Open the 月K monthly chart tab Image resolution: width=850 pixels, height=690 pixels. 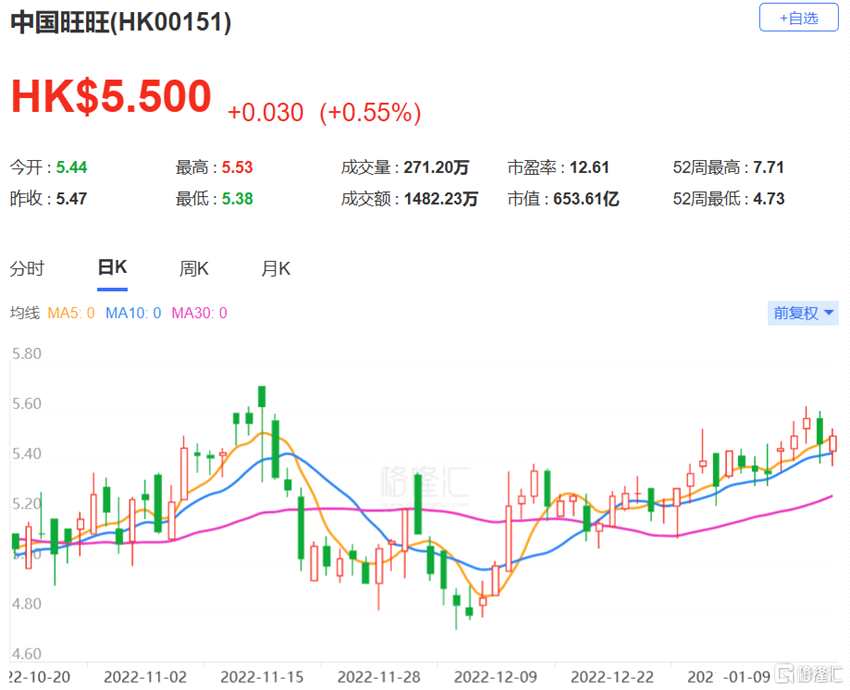click(x=275, y=268)
